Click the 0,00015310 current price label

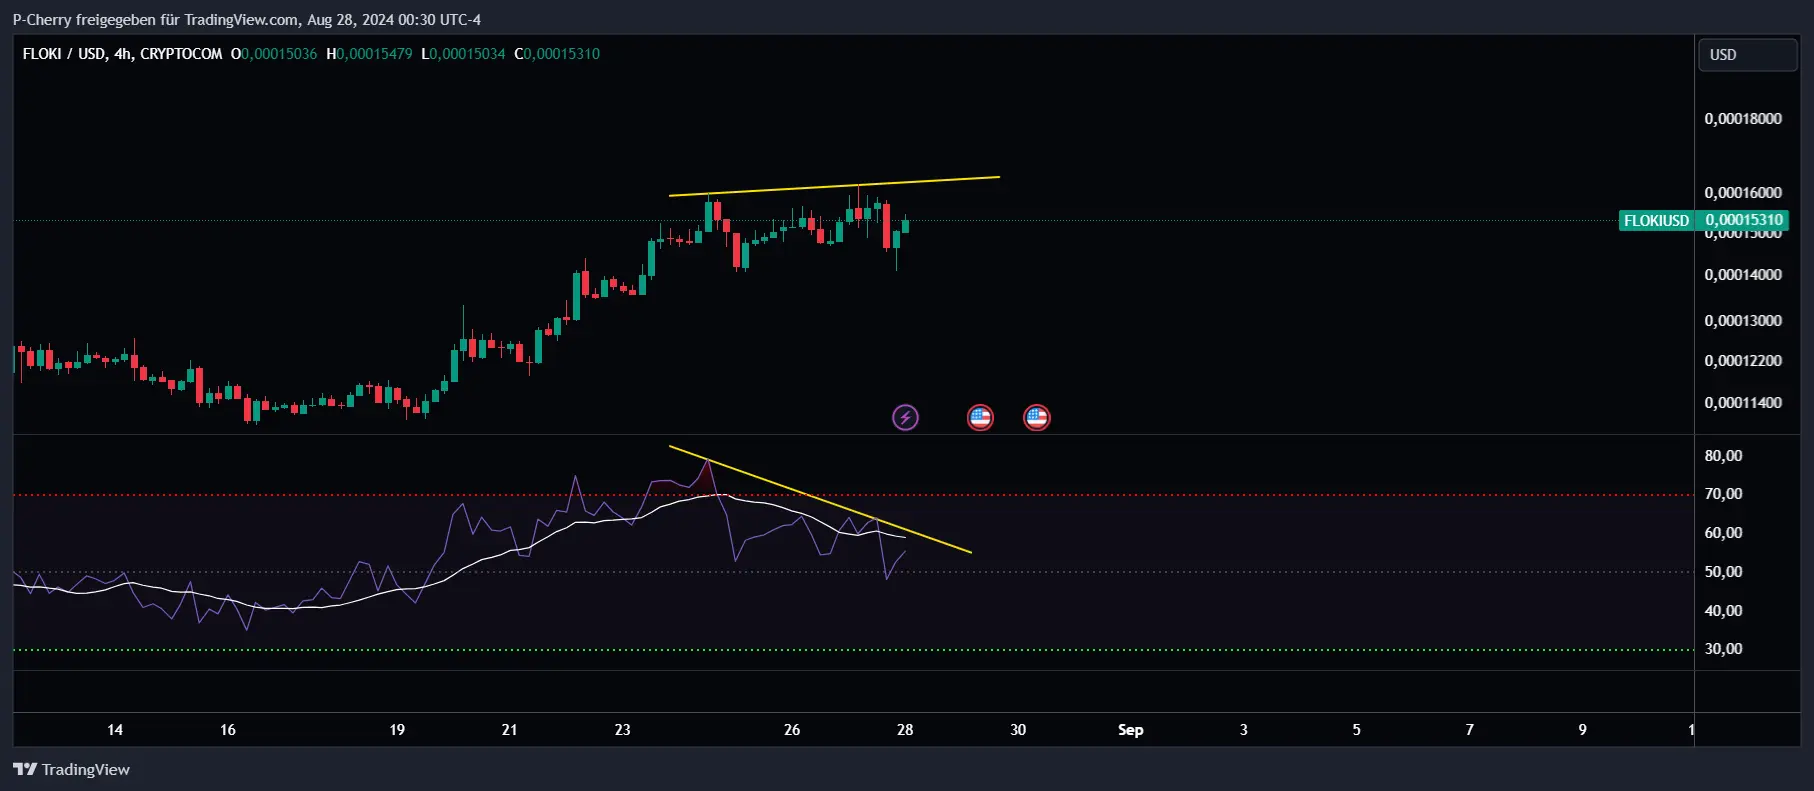tap(1743, 220)
